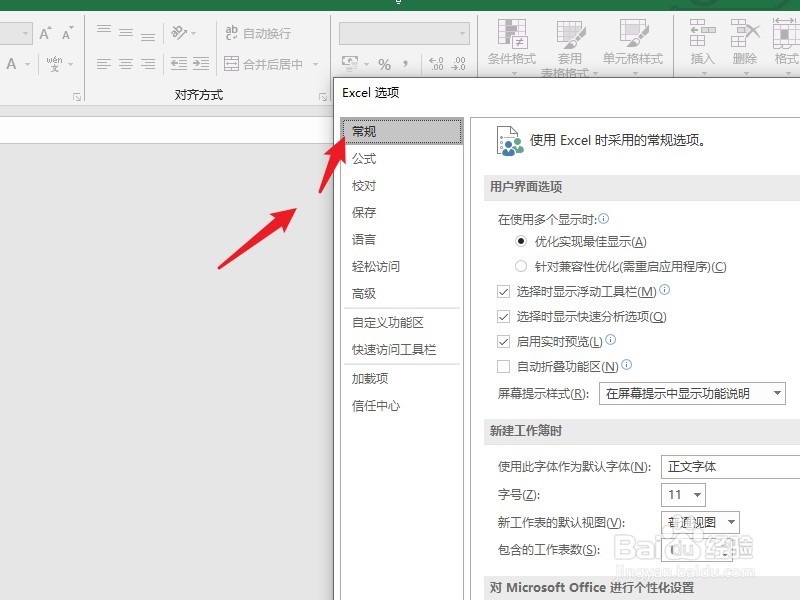Select the 公式 options category
The height and width of the screenshot is (600, 800).
[x=402, y=159]
